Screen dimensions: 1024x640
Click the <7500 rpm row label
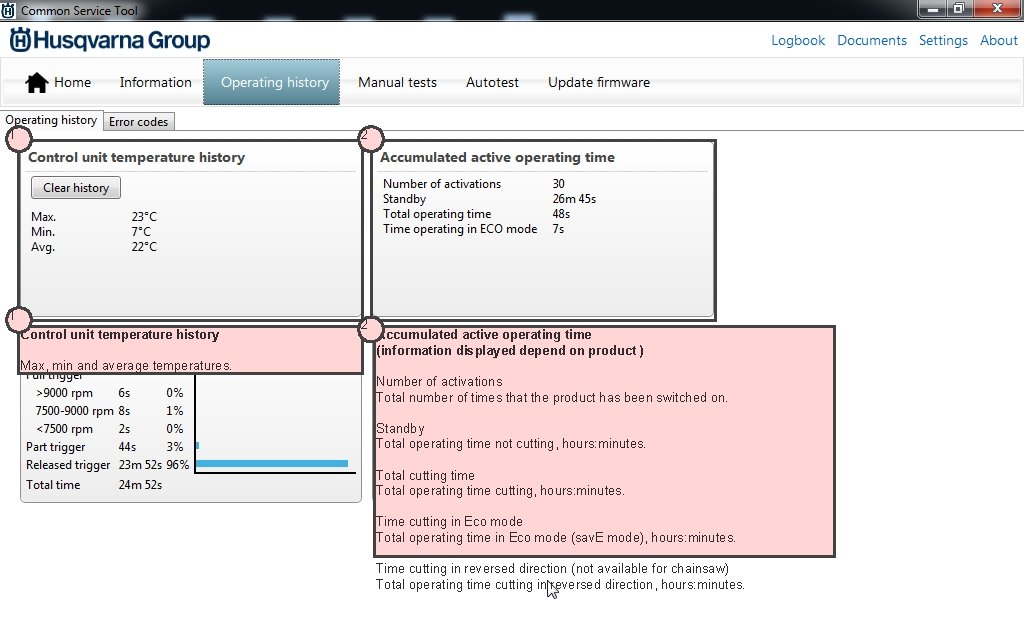[x=64, y=429]
